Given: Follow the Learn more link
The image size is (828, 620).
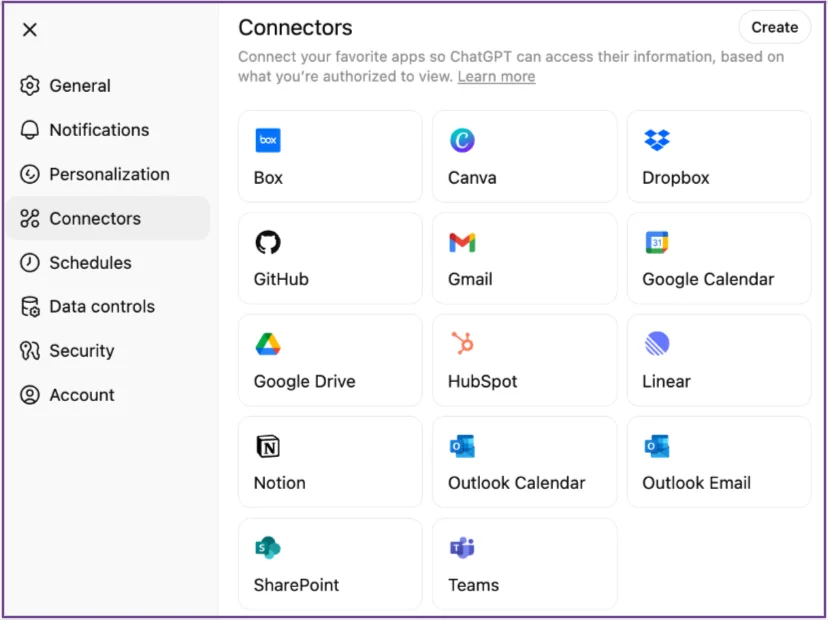Looking at the screenshot, I should (x=496, y=77).
